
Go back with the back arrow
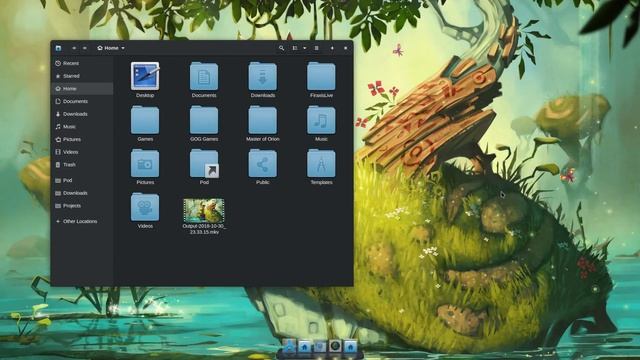[74, 48]
